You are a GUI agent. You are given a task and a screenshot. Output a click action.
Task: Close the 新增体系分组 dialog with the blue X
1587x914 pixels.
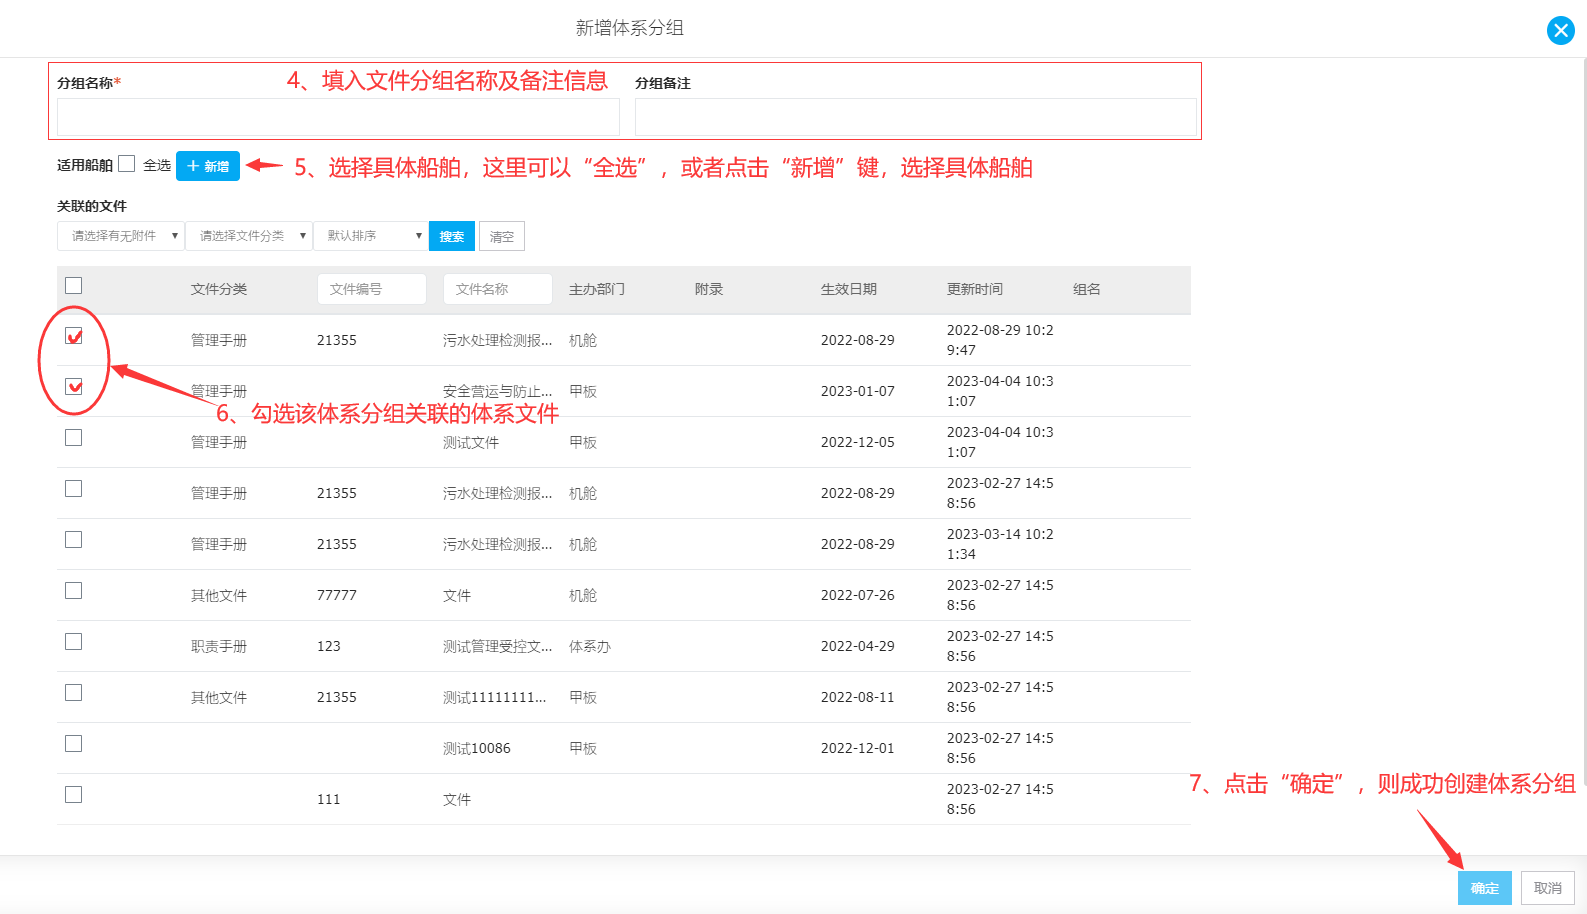coord(1560,31)
